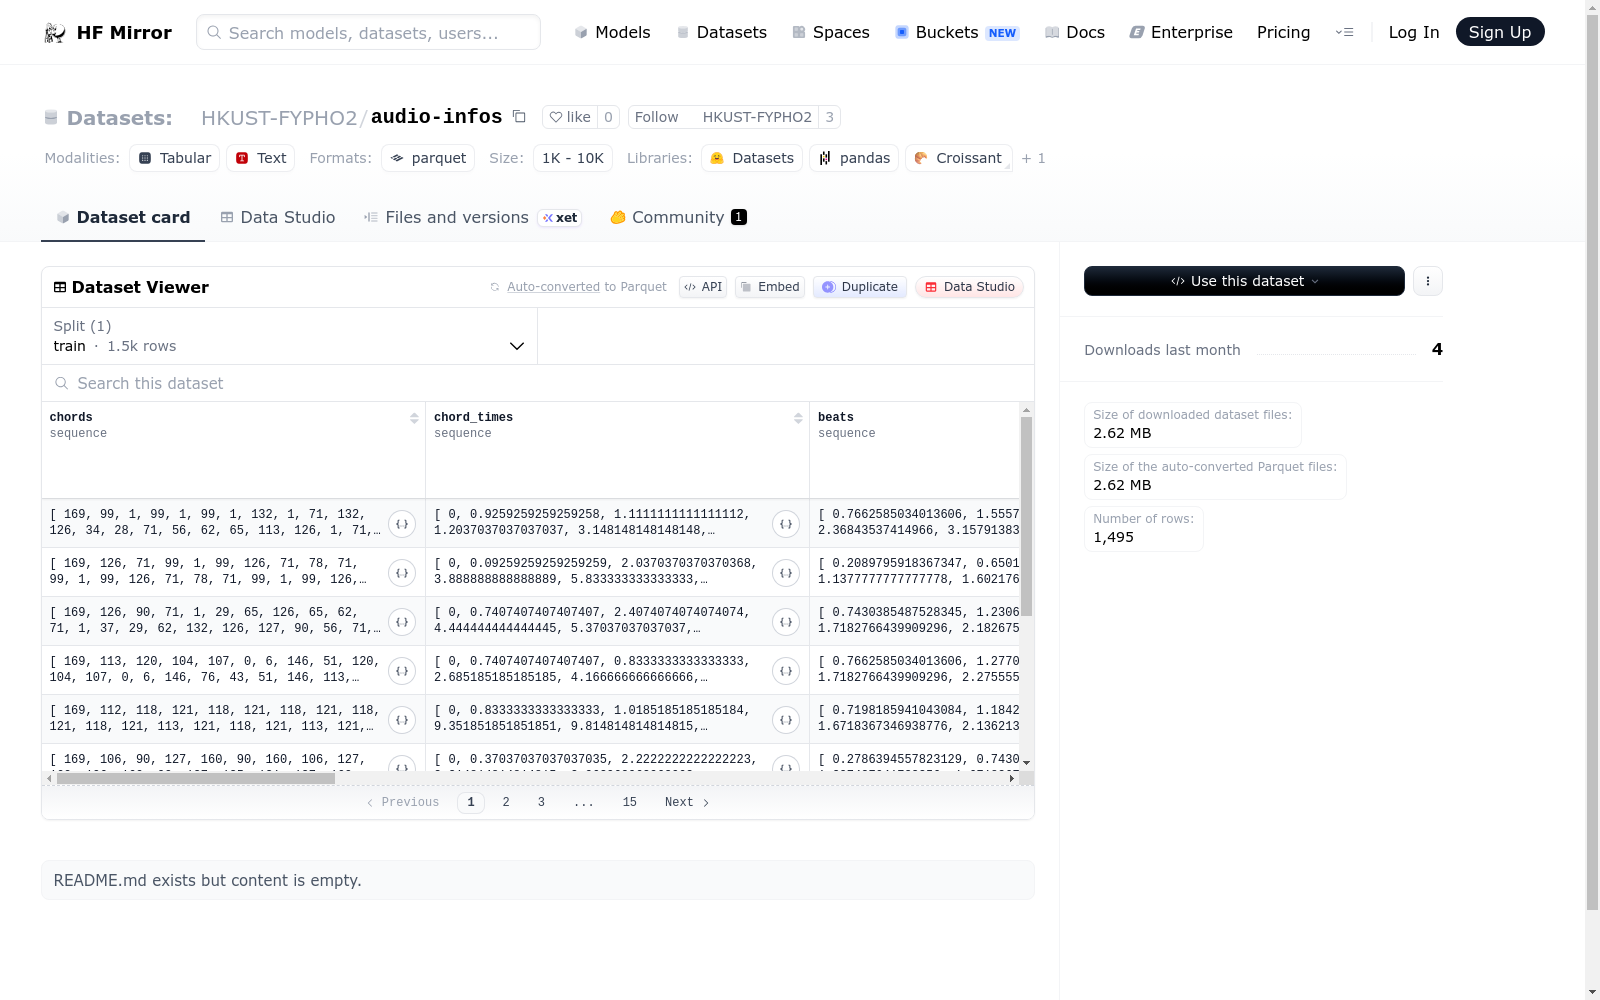Show the +1 more libraries
1600x1000 pixels.
(x=1033, y=158)
